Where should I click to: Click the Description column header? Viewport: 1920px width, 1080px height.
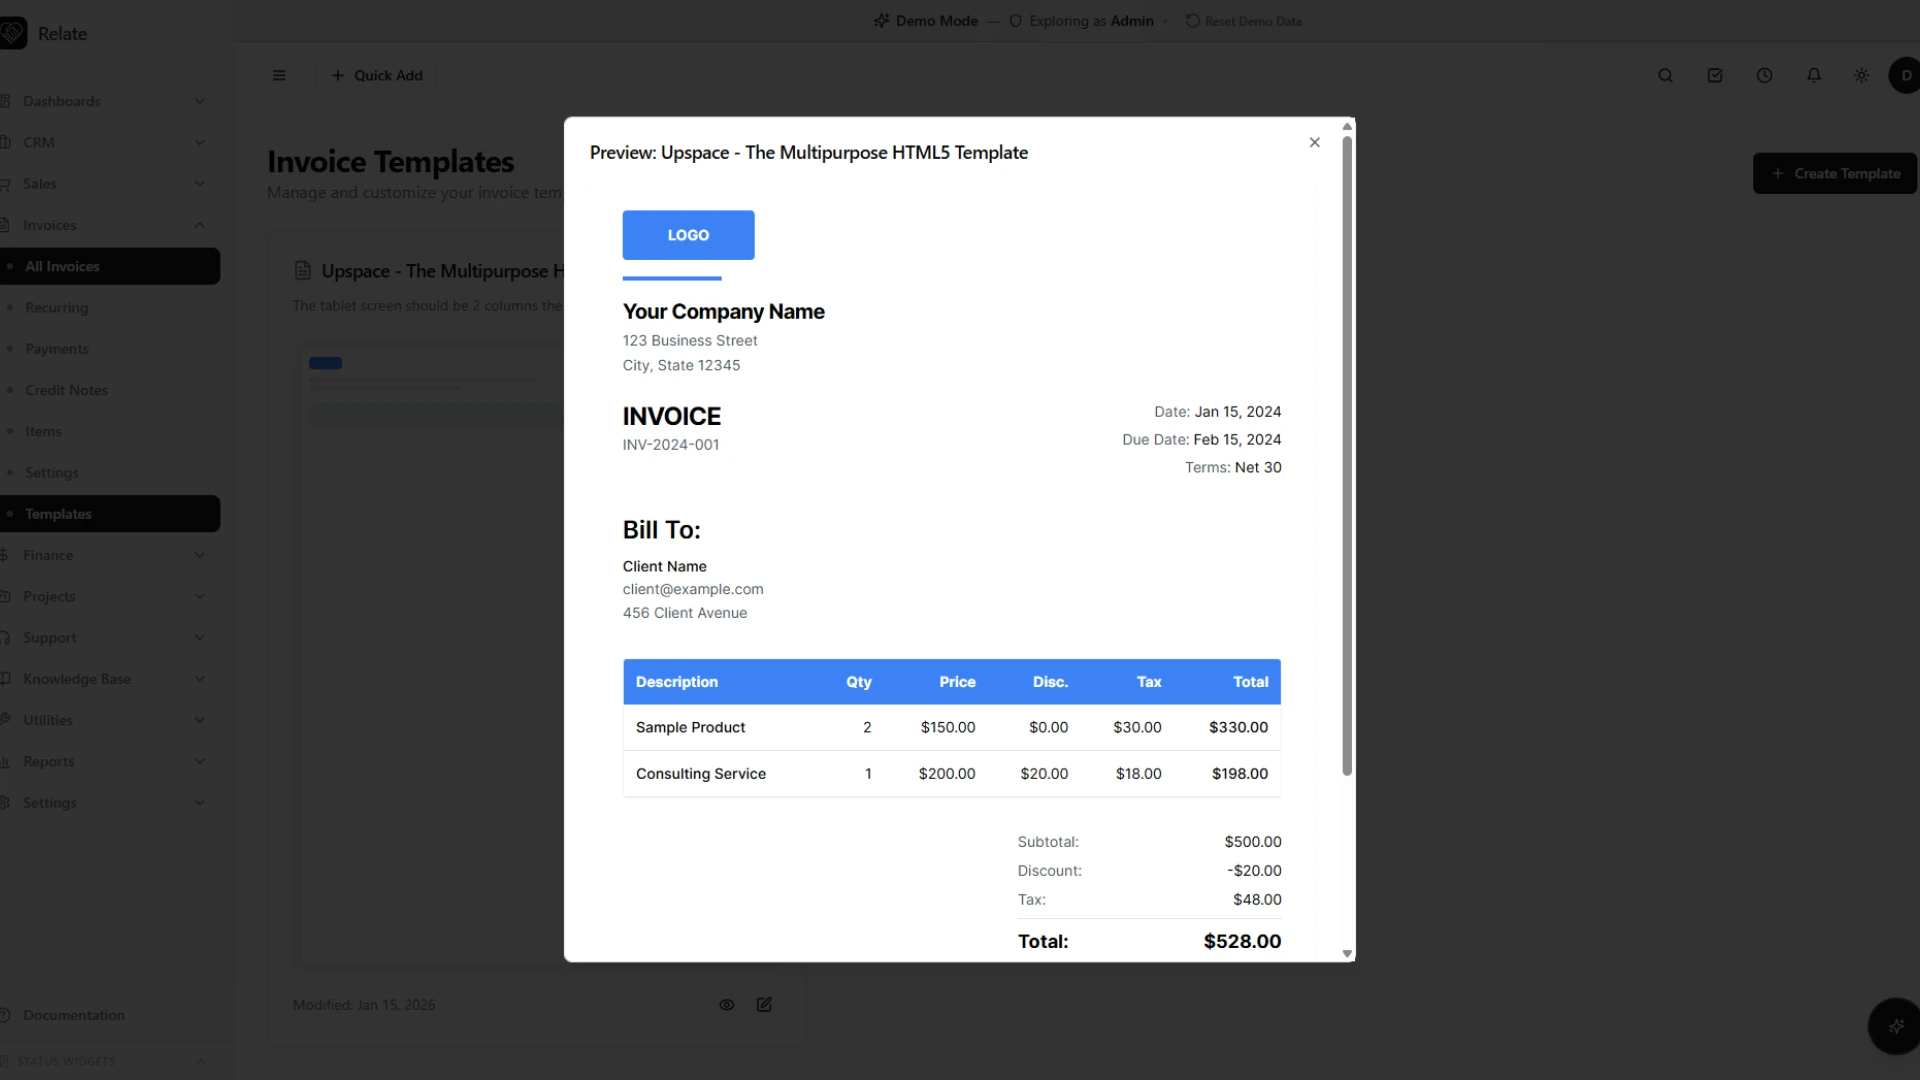(x=677, y=682)
